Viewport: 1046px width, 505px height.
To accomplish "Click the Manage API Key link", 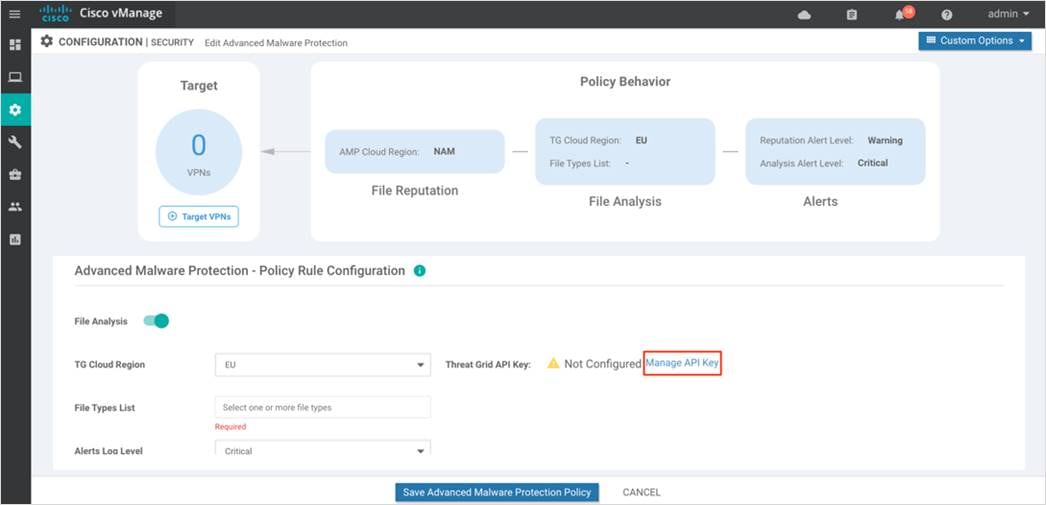I will pyautogui.click(x=682, y=363).
